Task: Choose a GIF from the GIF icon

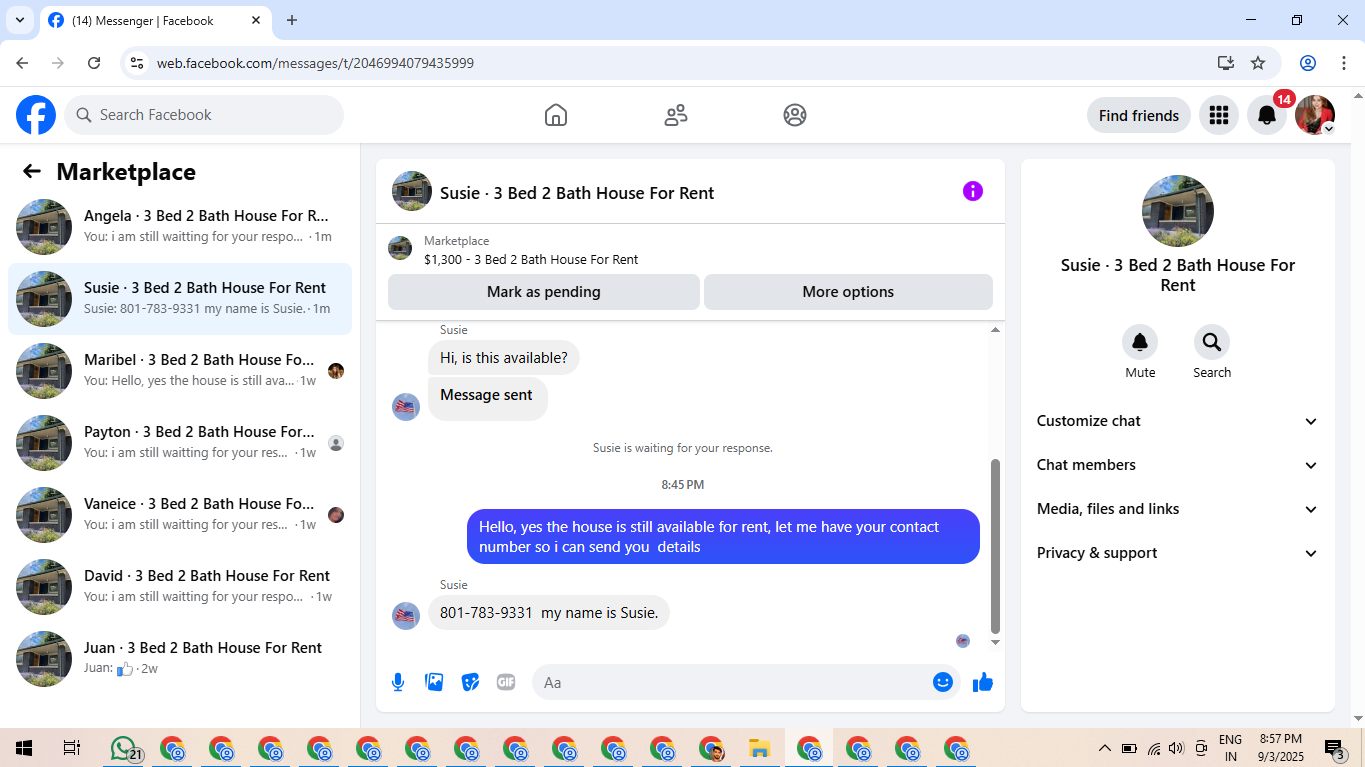Action: (x=506, y=682)
